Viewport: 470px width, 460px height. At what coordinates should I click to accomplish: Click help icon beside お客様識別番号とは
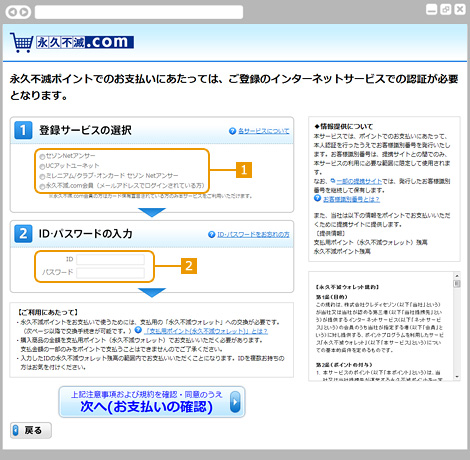click(x=317, y=198)
